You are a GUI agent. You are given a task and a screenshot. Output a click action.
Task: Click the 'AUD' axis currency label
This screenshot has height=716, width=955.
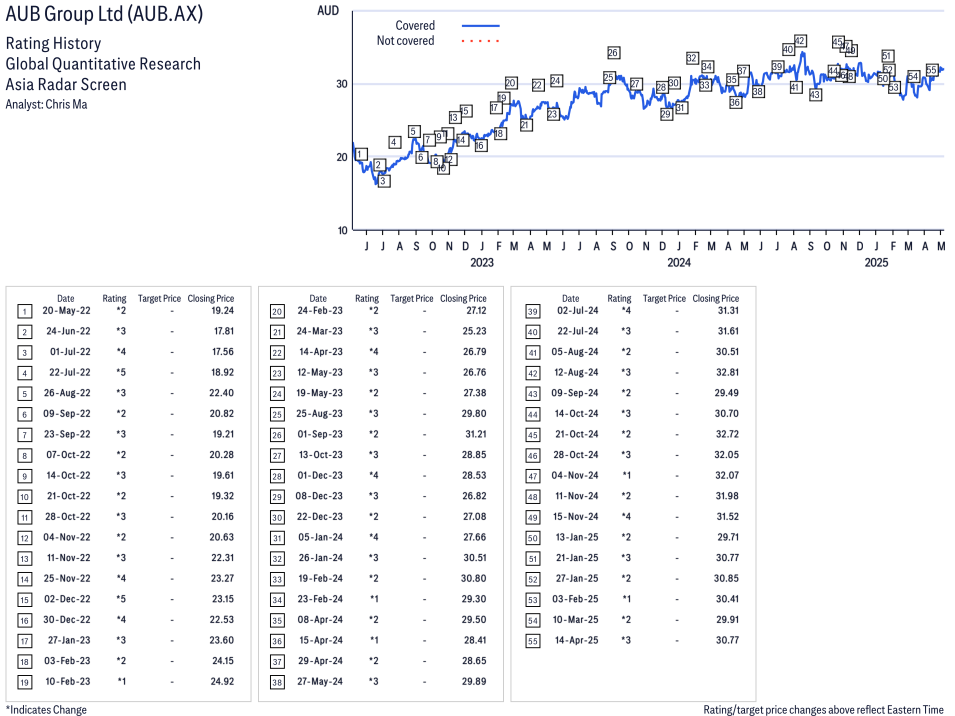[328, 11]
